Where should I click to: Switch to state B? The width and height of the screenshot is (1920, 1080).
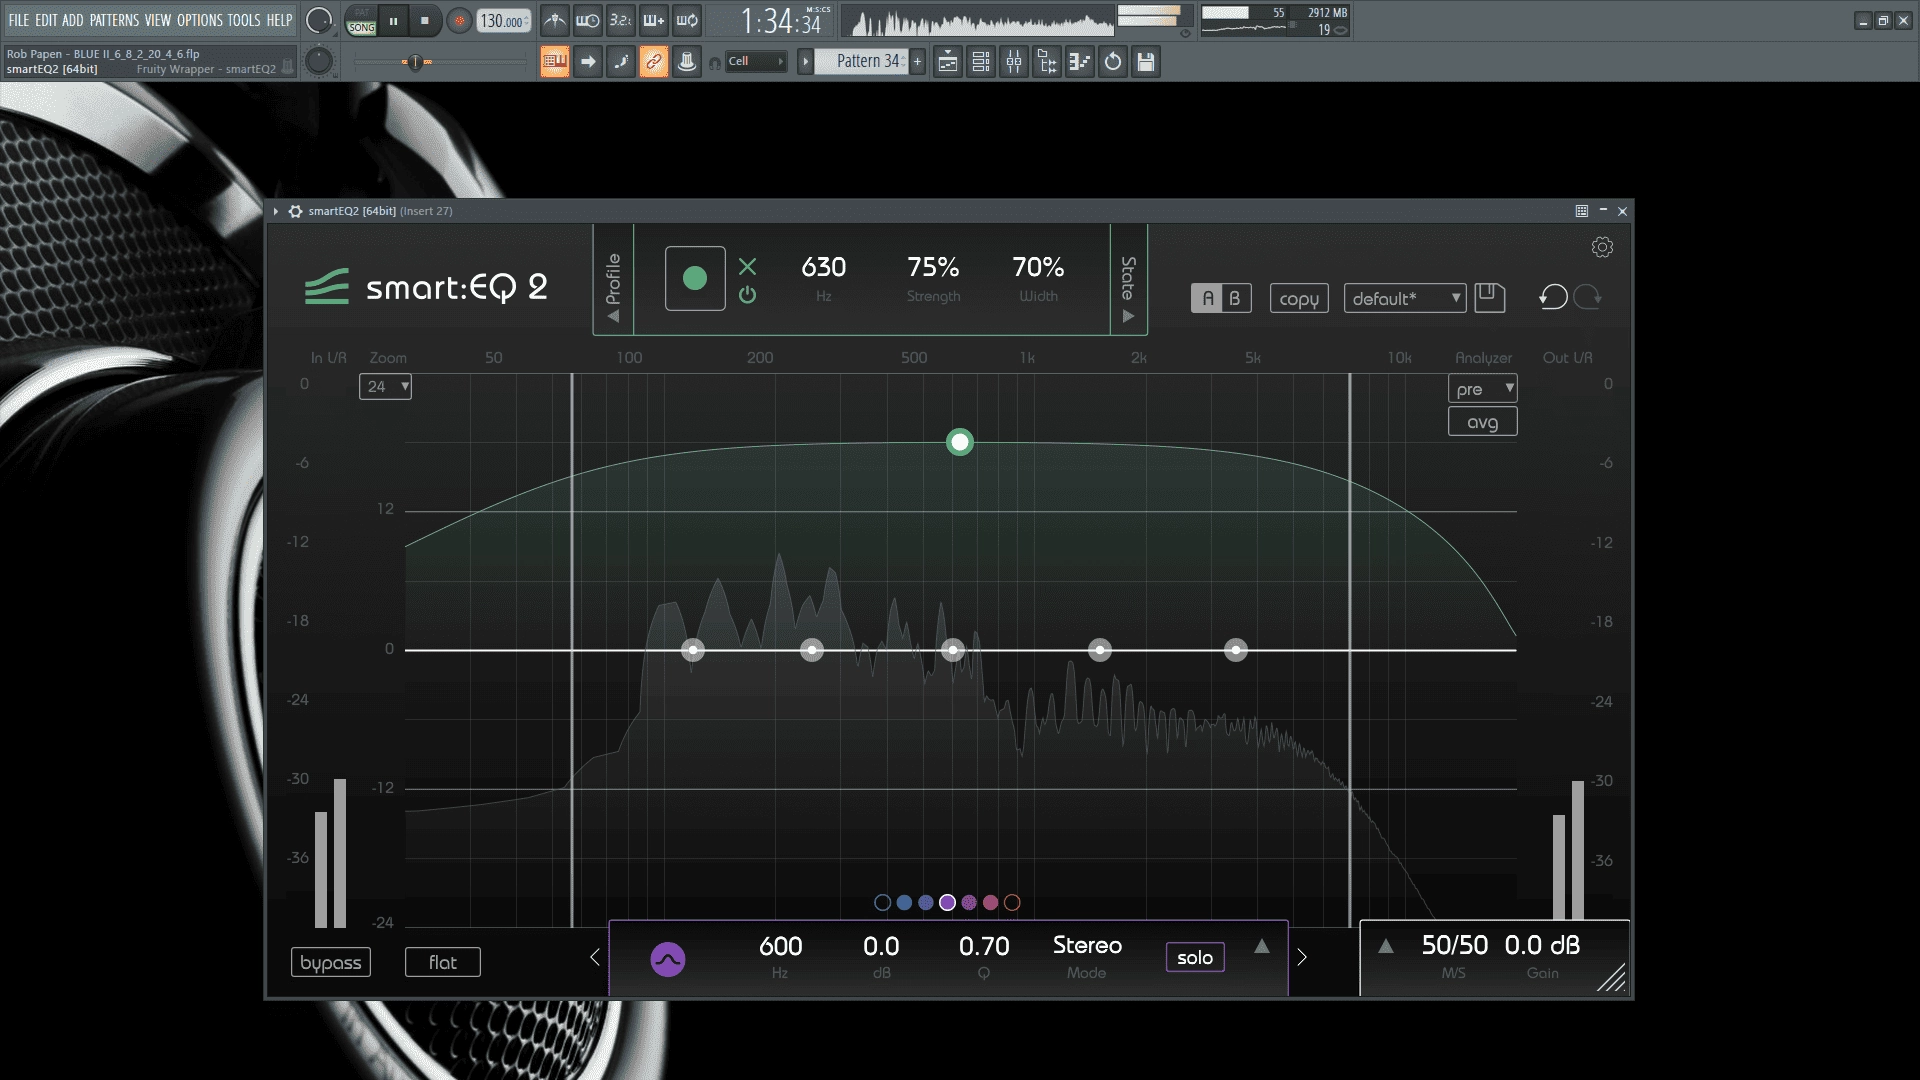coord(1235,298)
